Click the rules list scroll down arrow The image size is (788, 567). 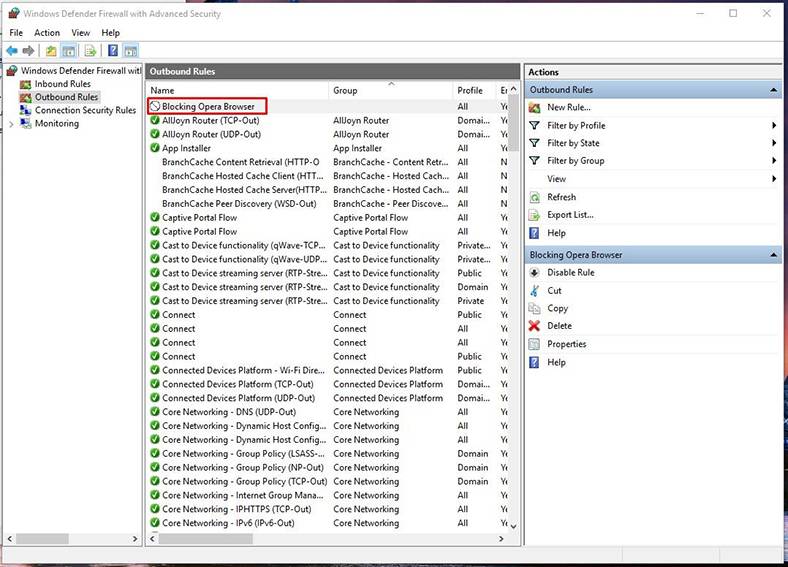(513, 526)
